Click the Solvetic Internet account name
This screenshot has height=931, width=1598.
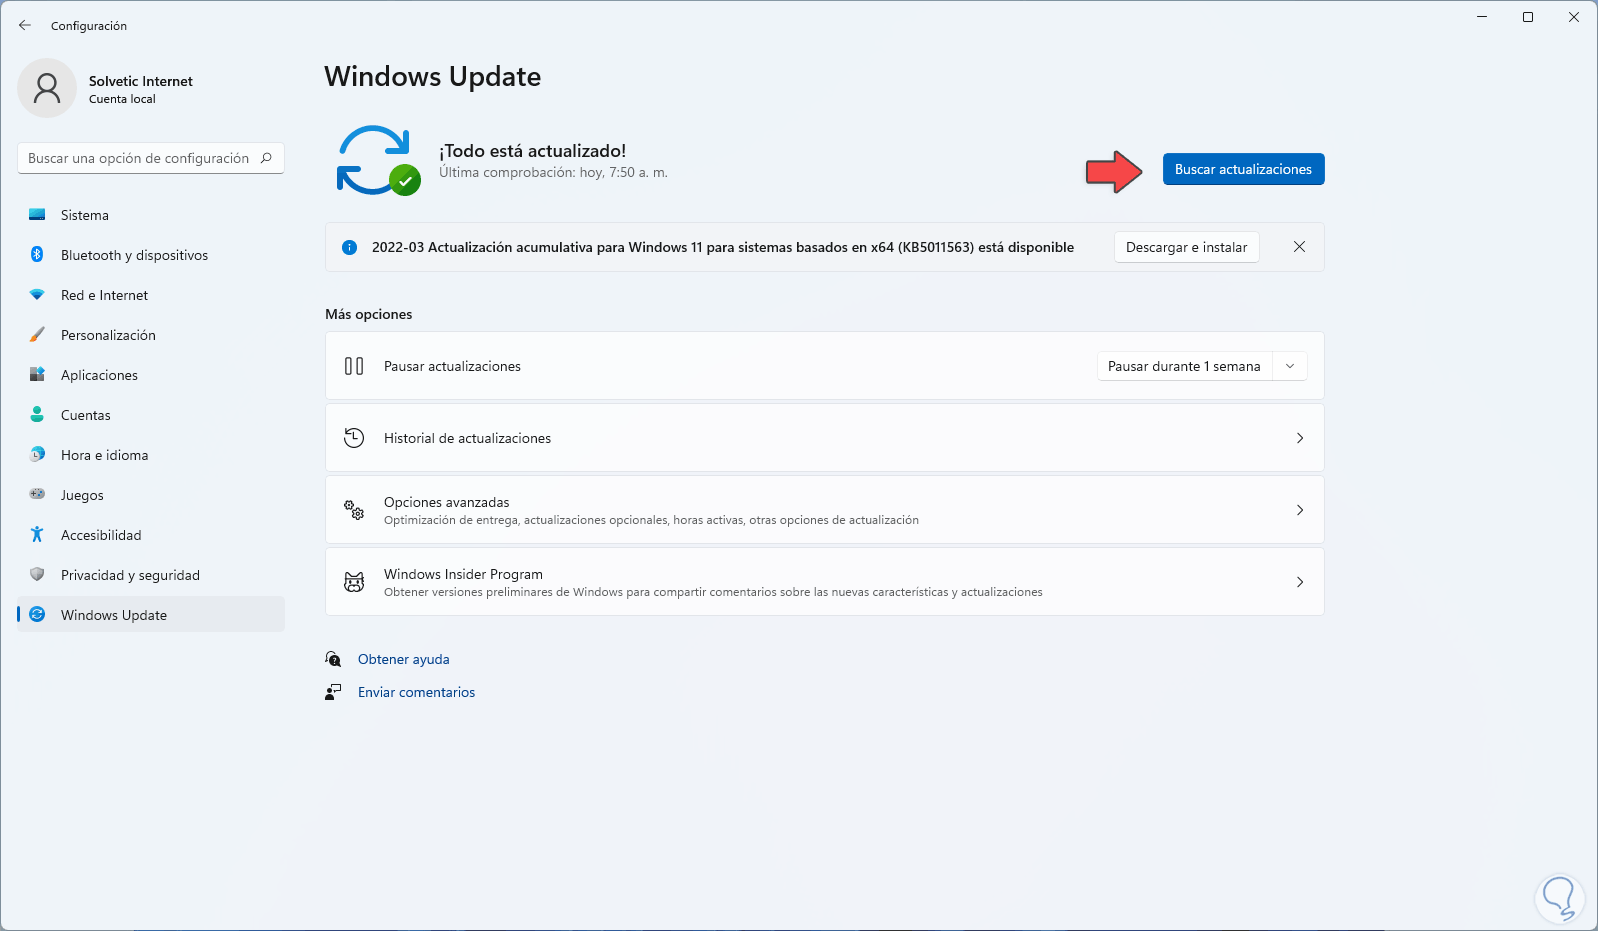(141, 81)
